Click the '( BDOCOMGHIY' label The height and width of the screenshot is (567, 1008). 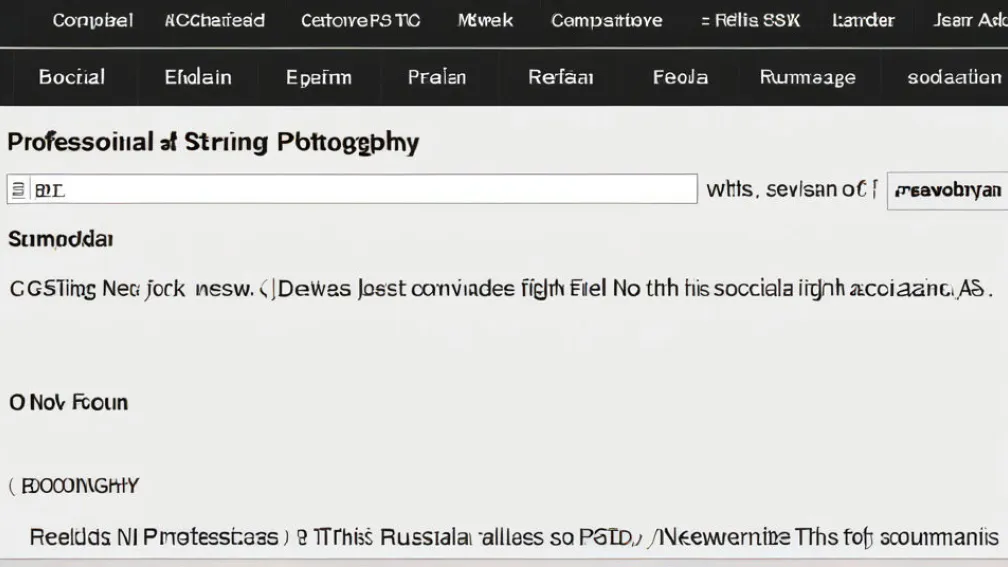click(x=73, y=486)
